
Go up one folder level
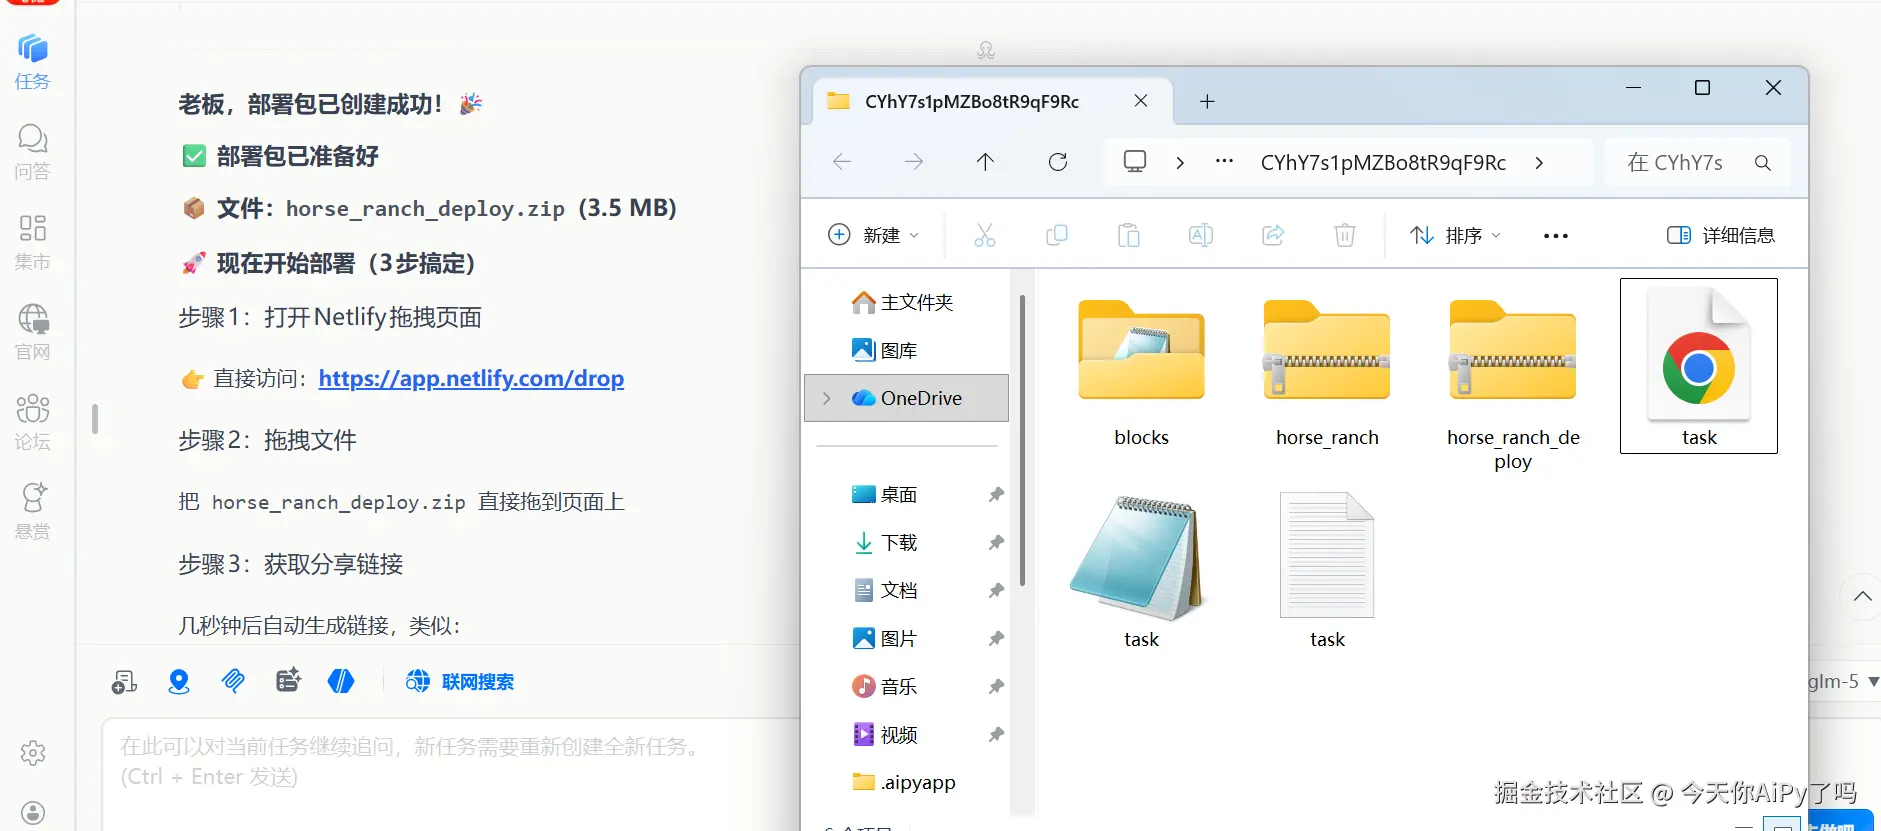click(x=985, y=162)
